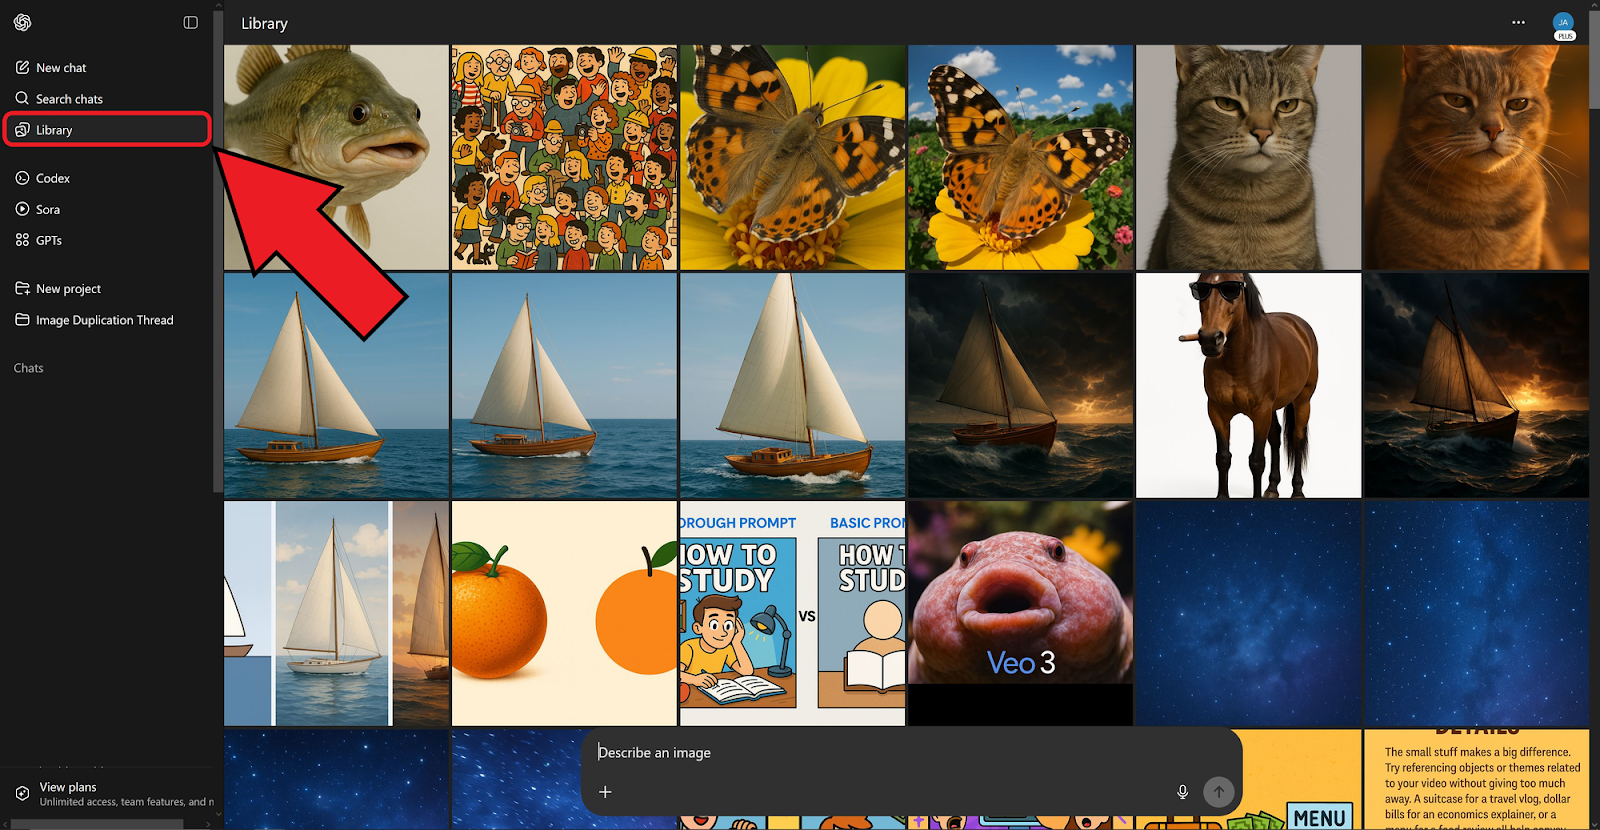Click the Sora play icon in the sidebar
Screen dimensions: 1600x830
pyautogui.click(x=22, y=209)
